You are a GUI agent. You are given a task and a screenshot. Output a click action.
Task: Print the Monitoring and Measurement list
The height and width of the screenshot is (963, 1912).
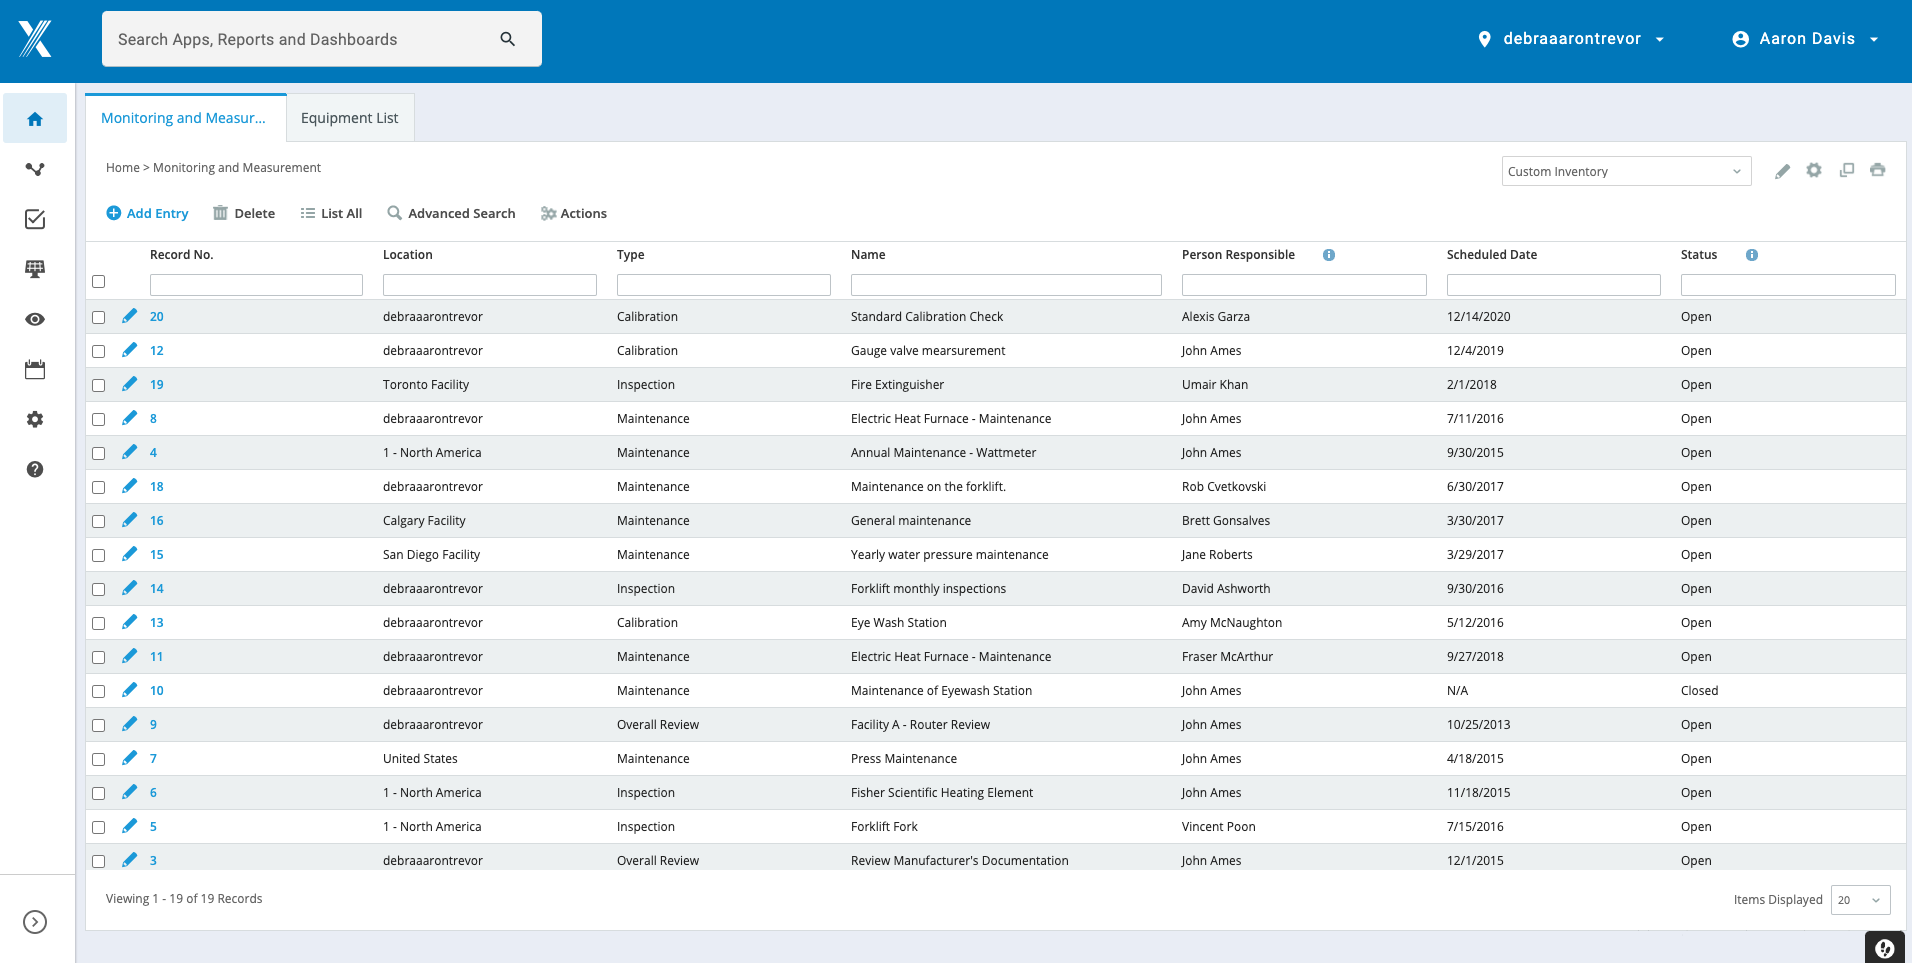1878,171
